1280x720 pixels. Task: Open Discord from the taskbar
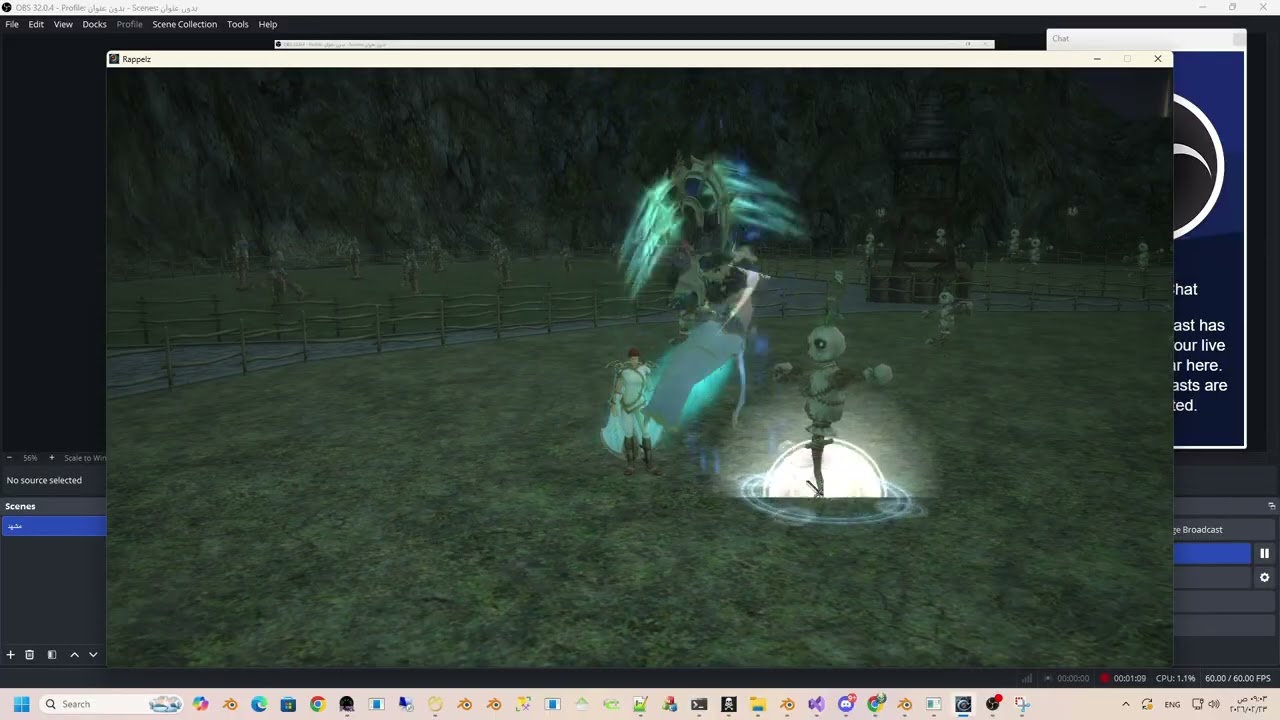(846, 704)
